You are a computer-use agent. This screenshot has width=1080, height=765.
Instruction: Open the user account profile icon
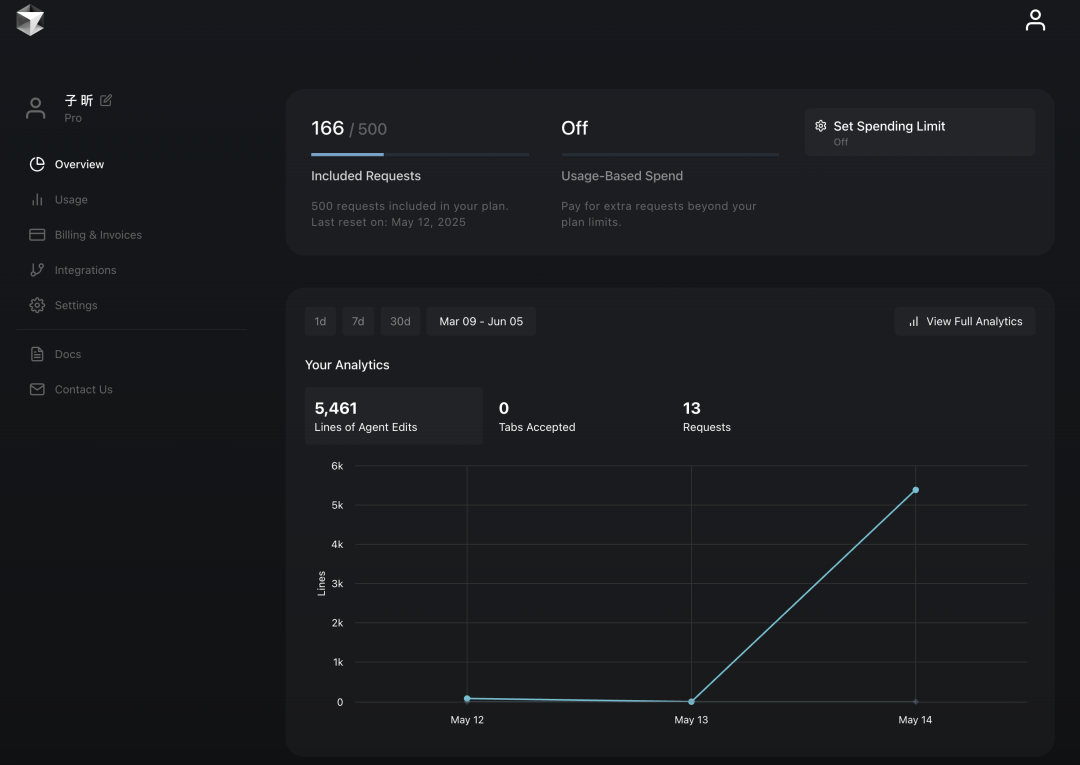tap(1035, 20)
